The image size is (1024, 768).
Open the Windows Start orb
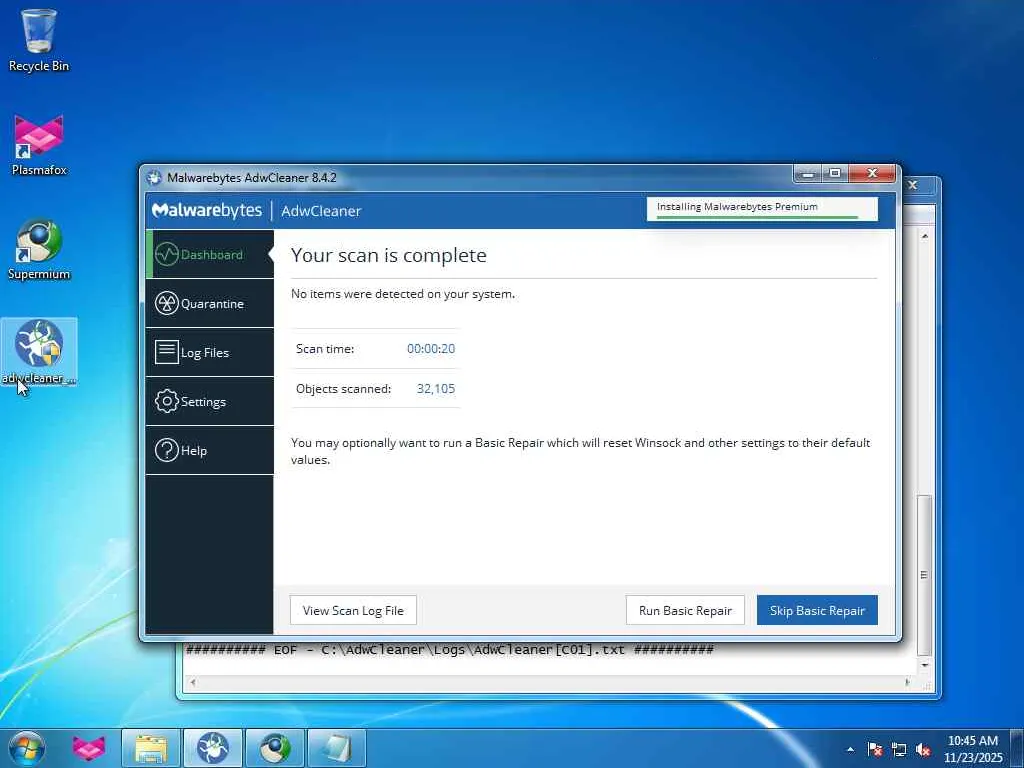pyautogui.click(x=27, y=748)
